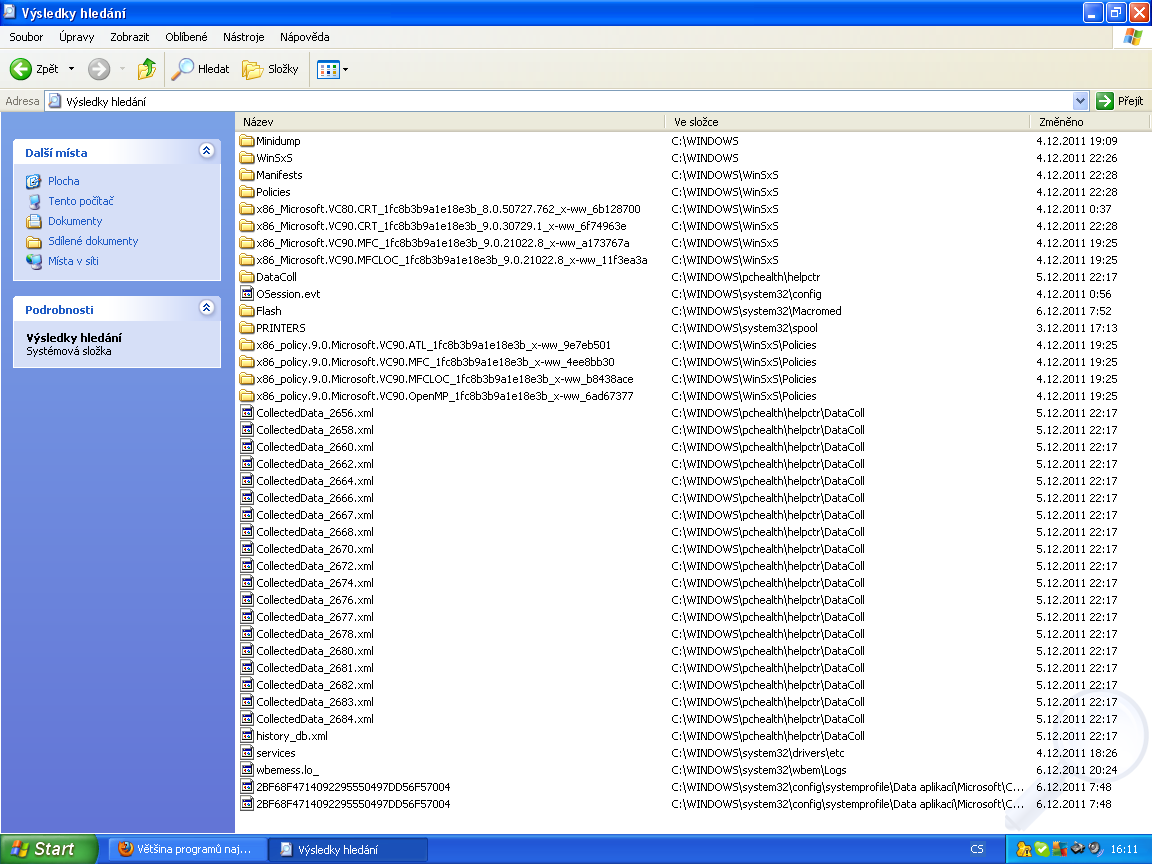Open the Soubor menu
The width and height of the screenshot is (1152, 864).
[26, 37]
